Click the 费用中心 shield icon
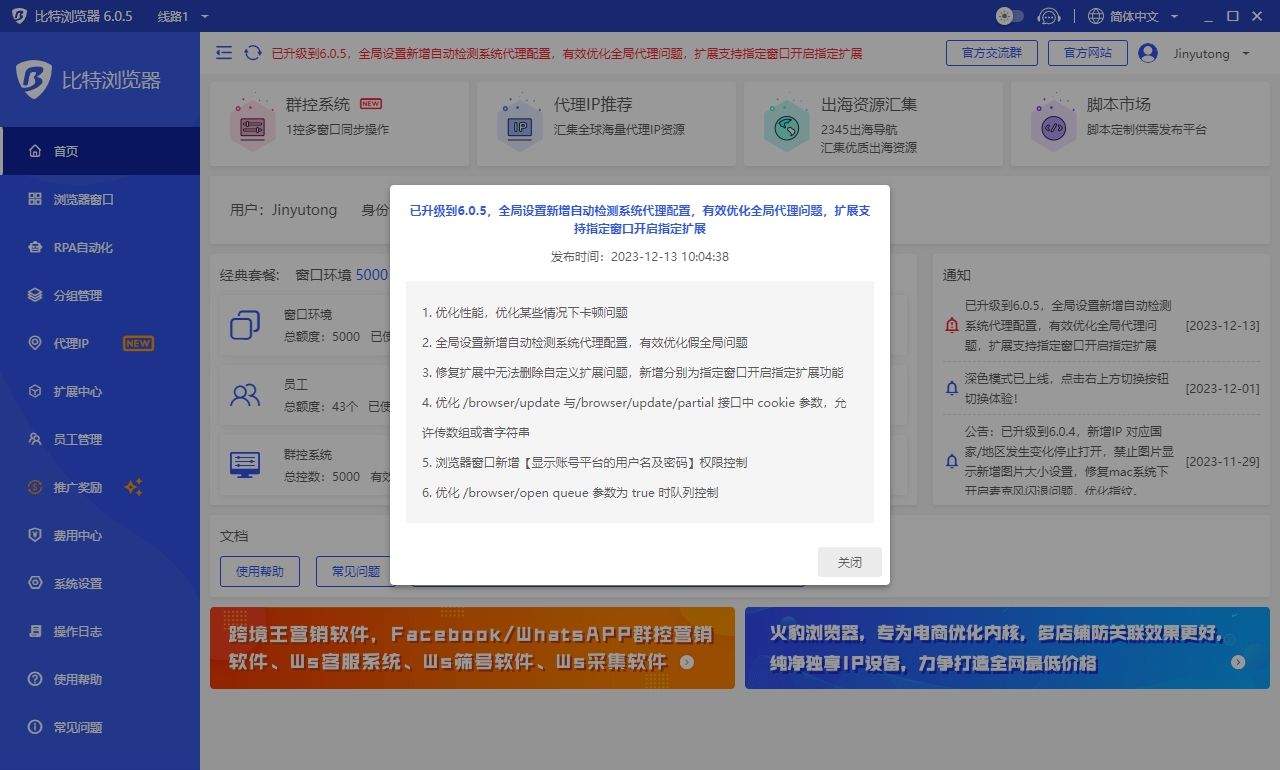Screen dimensions: 1280x770 (x=35, y=535)
